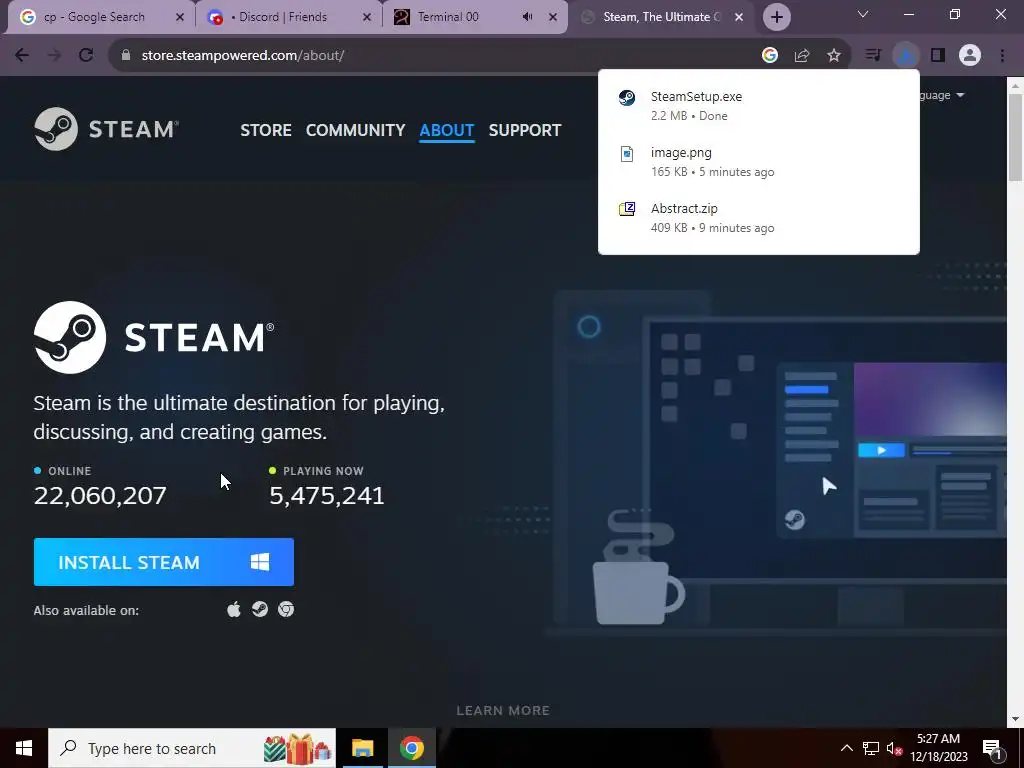Image resolution: width=1024 pixels, height=768 pixels.
Task: Click the Steam logo in the header
Action: point(106,129)
